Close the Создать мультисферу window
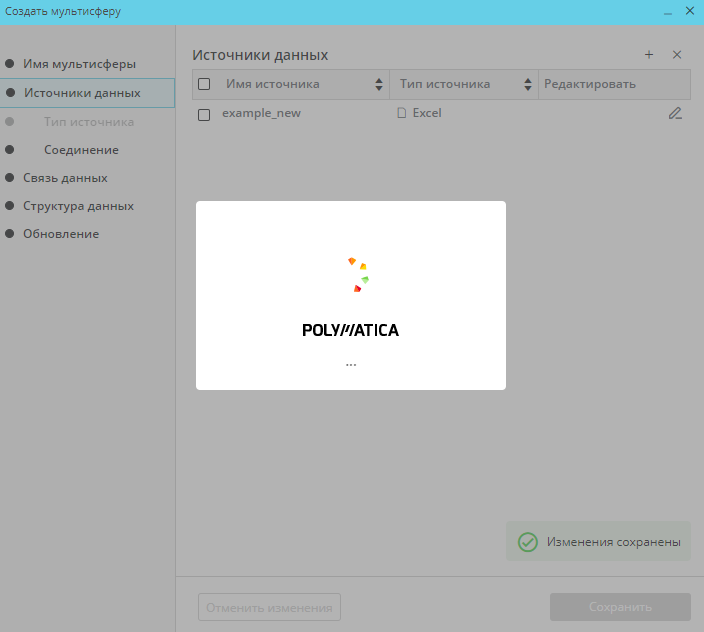Viewport: 704px width, 632px height. pos(690,11)
